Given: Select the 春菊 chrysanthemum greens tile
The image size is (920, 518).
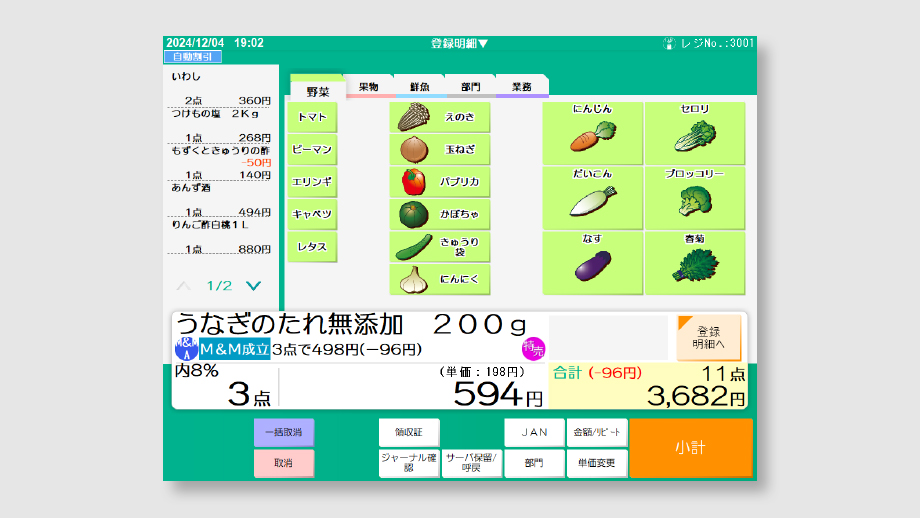Looking at the screenshot, I should coord(695,263).
